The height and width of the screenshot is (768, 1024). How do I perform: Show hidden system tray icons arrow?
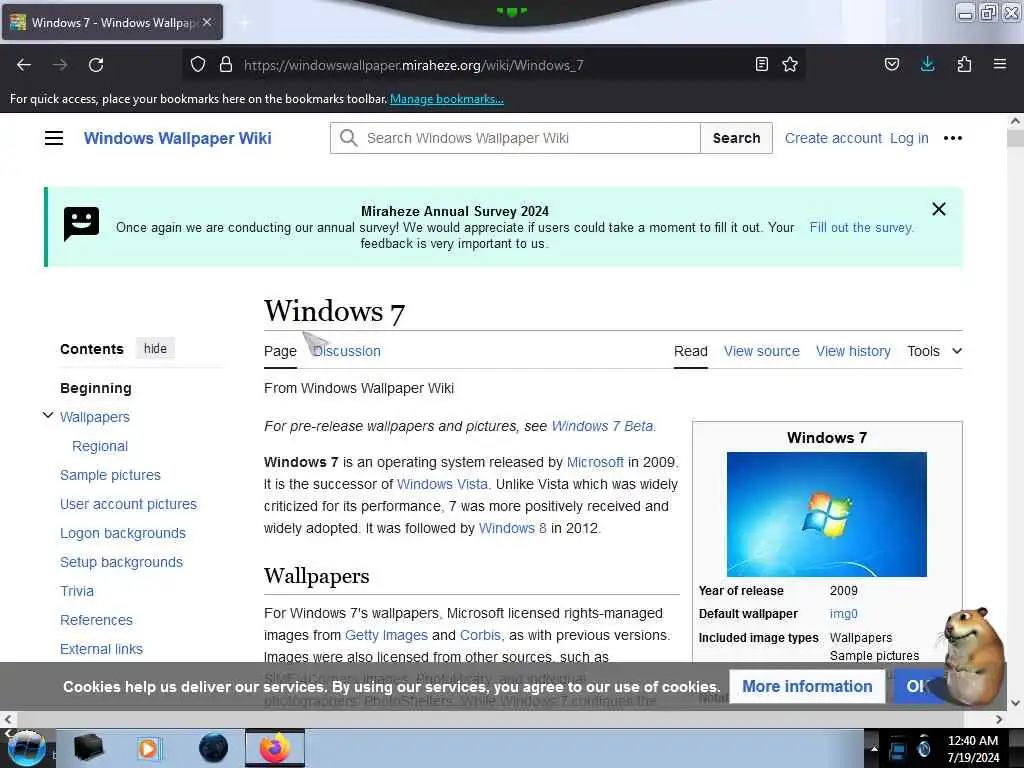874,749
